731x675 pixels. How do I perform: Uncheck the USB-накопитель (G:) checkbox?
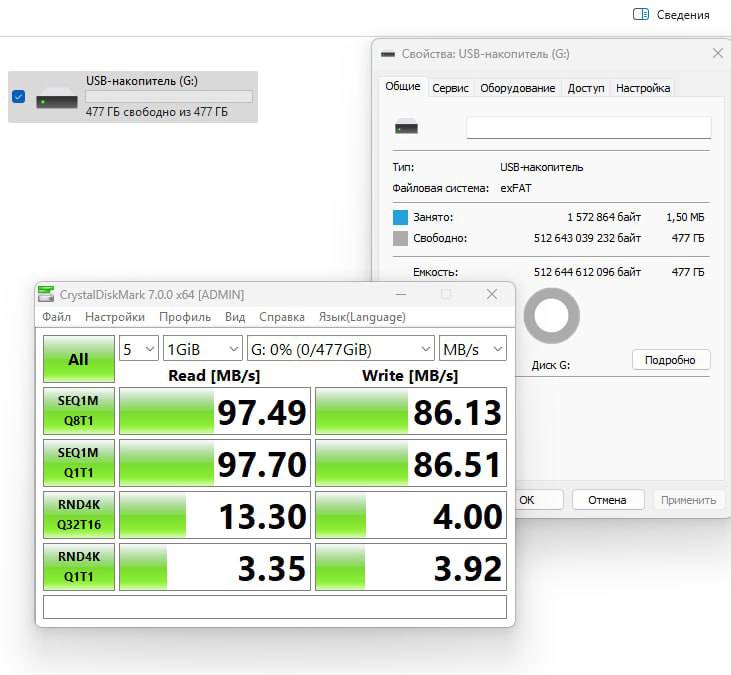(19, 96)
